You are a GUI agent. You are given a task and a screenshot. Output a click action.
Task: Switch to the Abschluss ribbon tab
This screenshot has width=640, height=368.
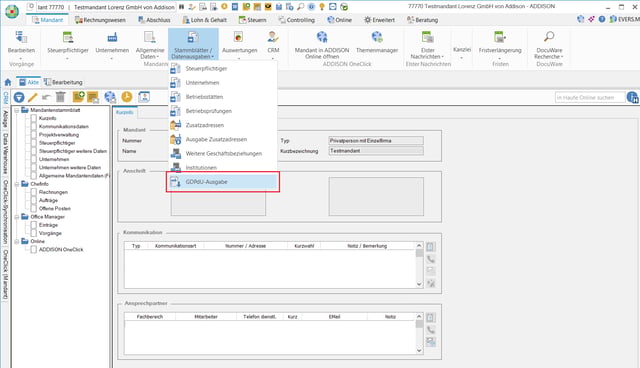[x=154, y=20]
